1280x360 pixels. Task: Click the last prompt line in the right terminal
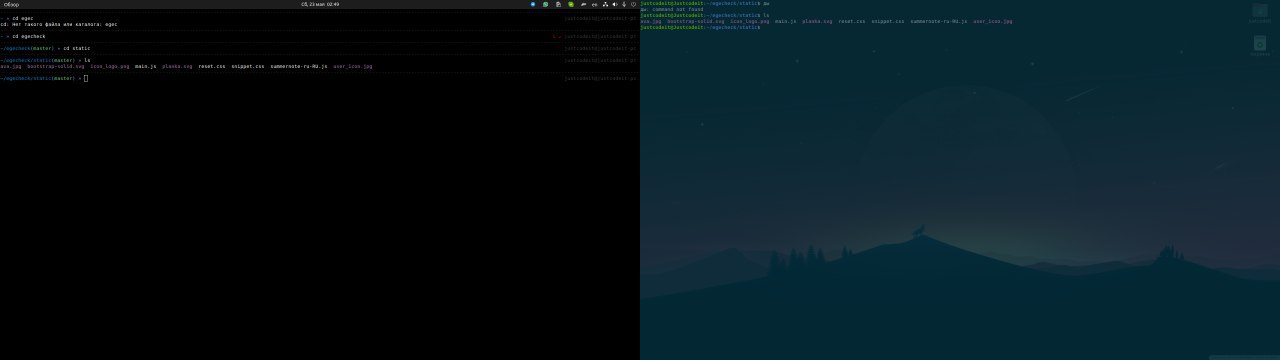(700, 27)
